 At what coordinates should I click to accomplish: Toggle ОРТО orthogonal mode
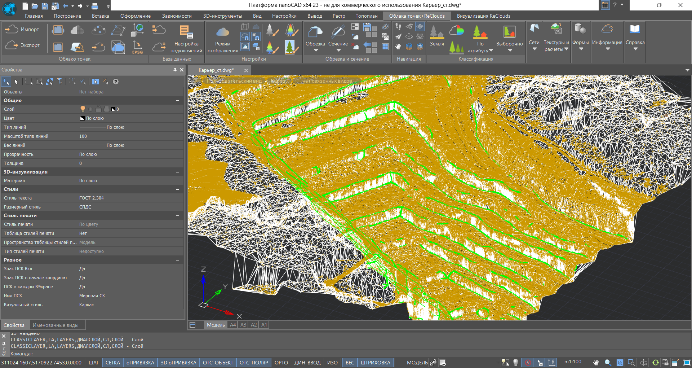tap(281, 363)
